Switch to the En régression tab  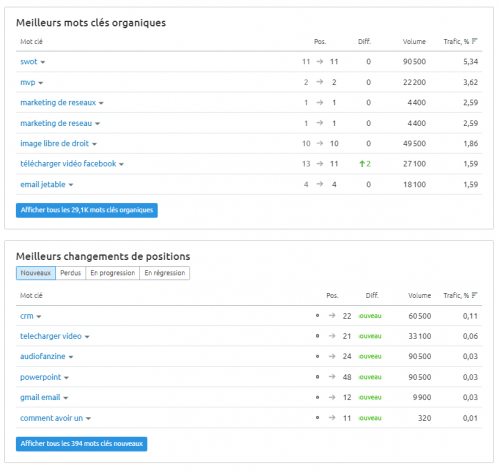pos(165,273)
